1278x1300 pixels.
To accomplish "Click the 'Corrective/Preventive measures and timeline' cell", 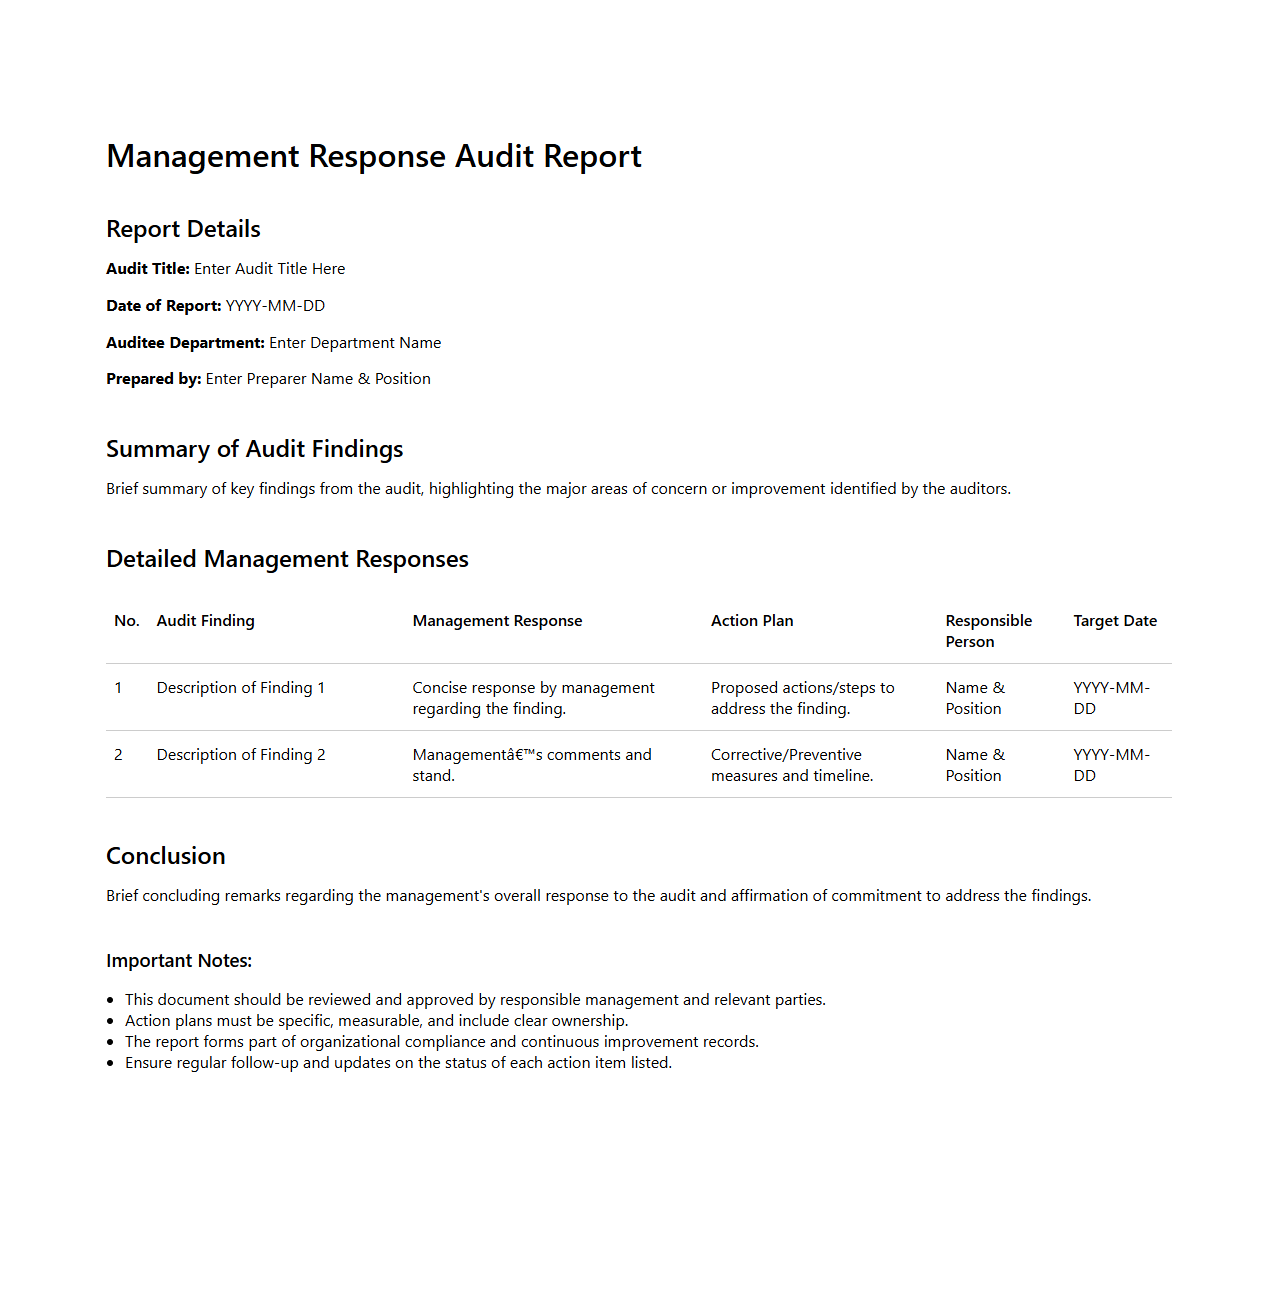I will 791,765.
